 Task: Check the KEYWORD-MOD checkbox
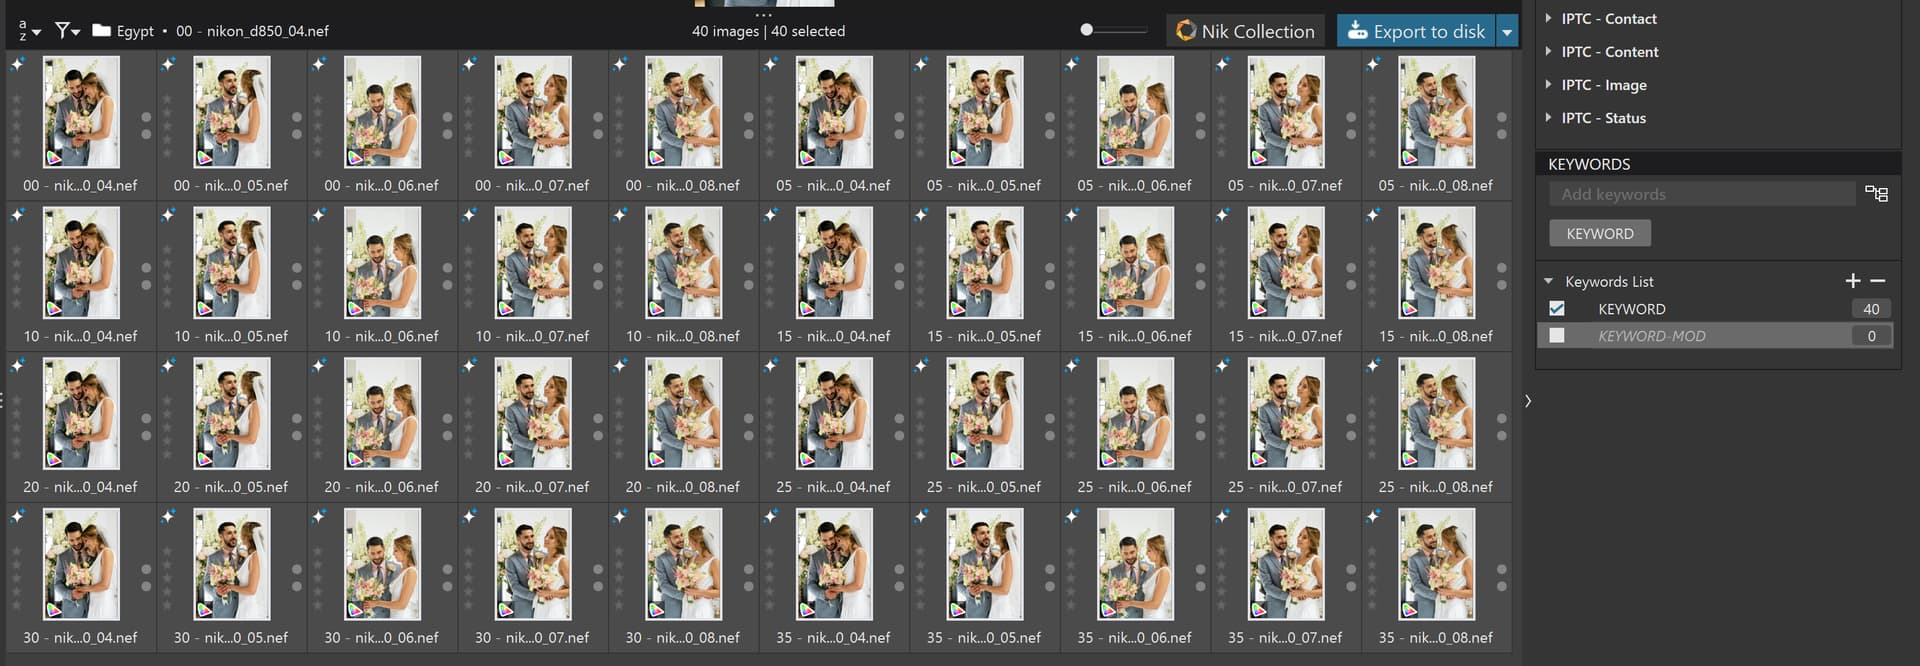(x=1557, y=336)
